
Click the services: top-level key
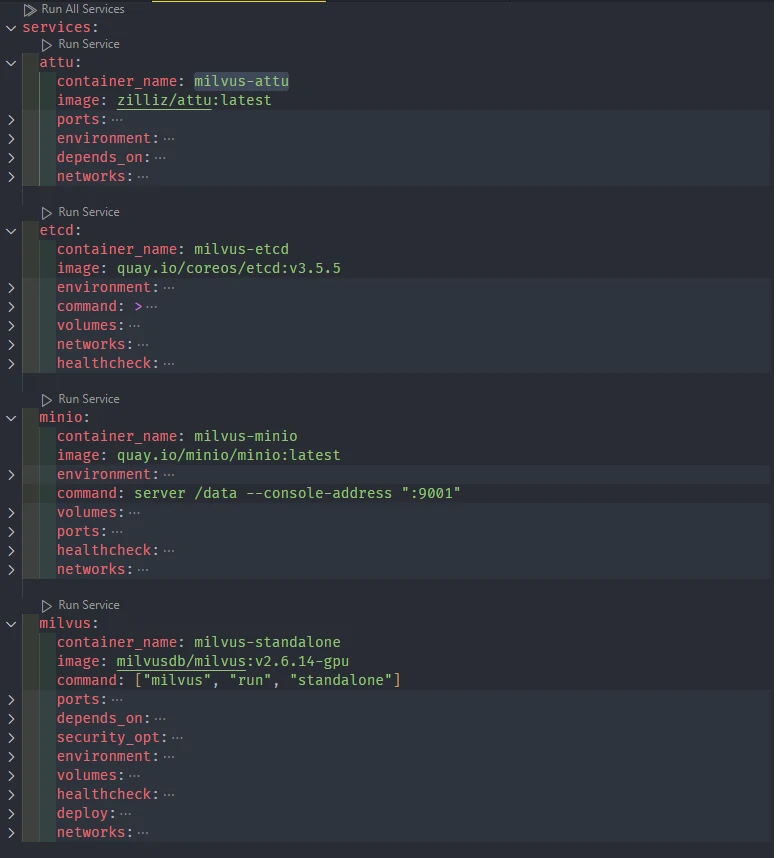point(60,27)
